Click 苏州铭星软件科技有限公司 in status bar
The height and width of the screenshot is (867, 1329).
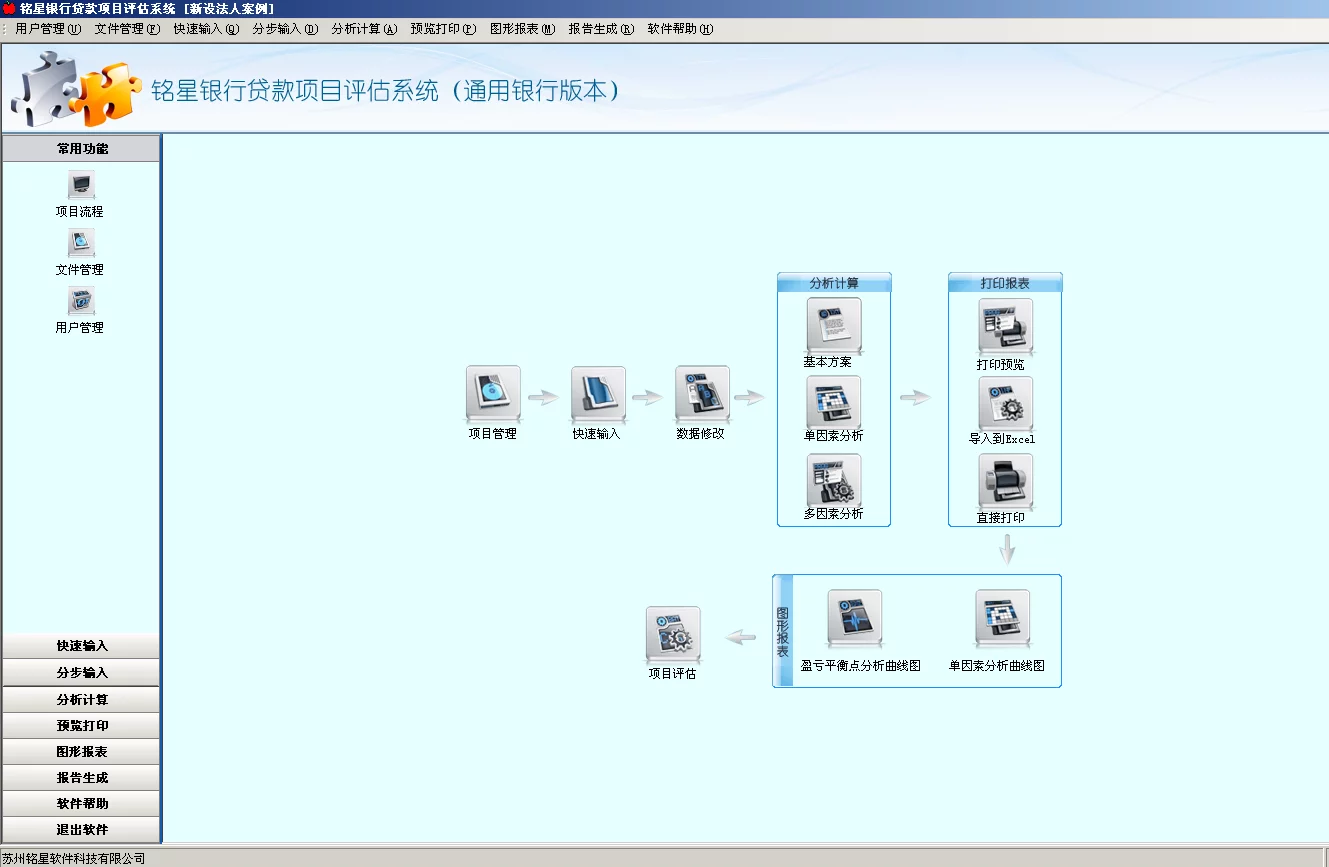74,858
